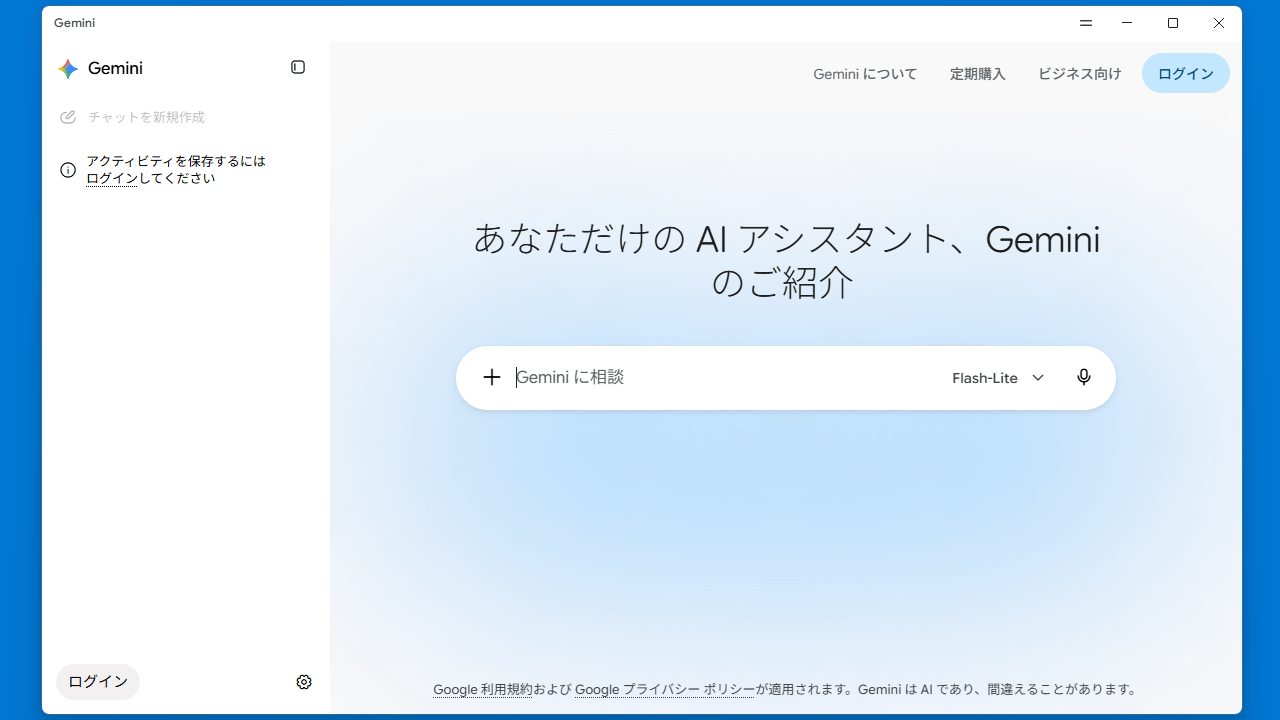
Task: Open the Google 利用規約 link
Action: [482, 689]
